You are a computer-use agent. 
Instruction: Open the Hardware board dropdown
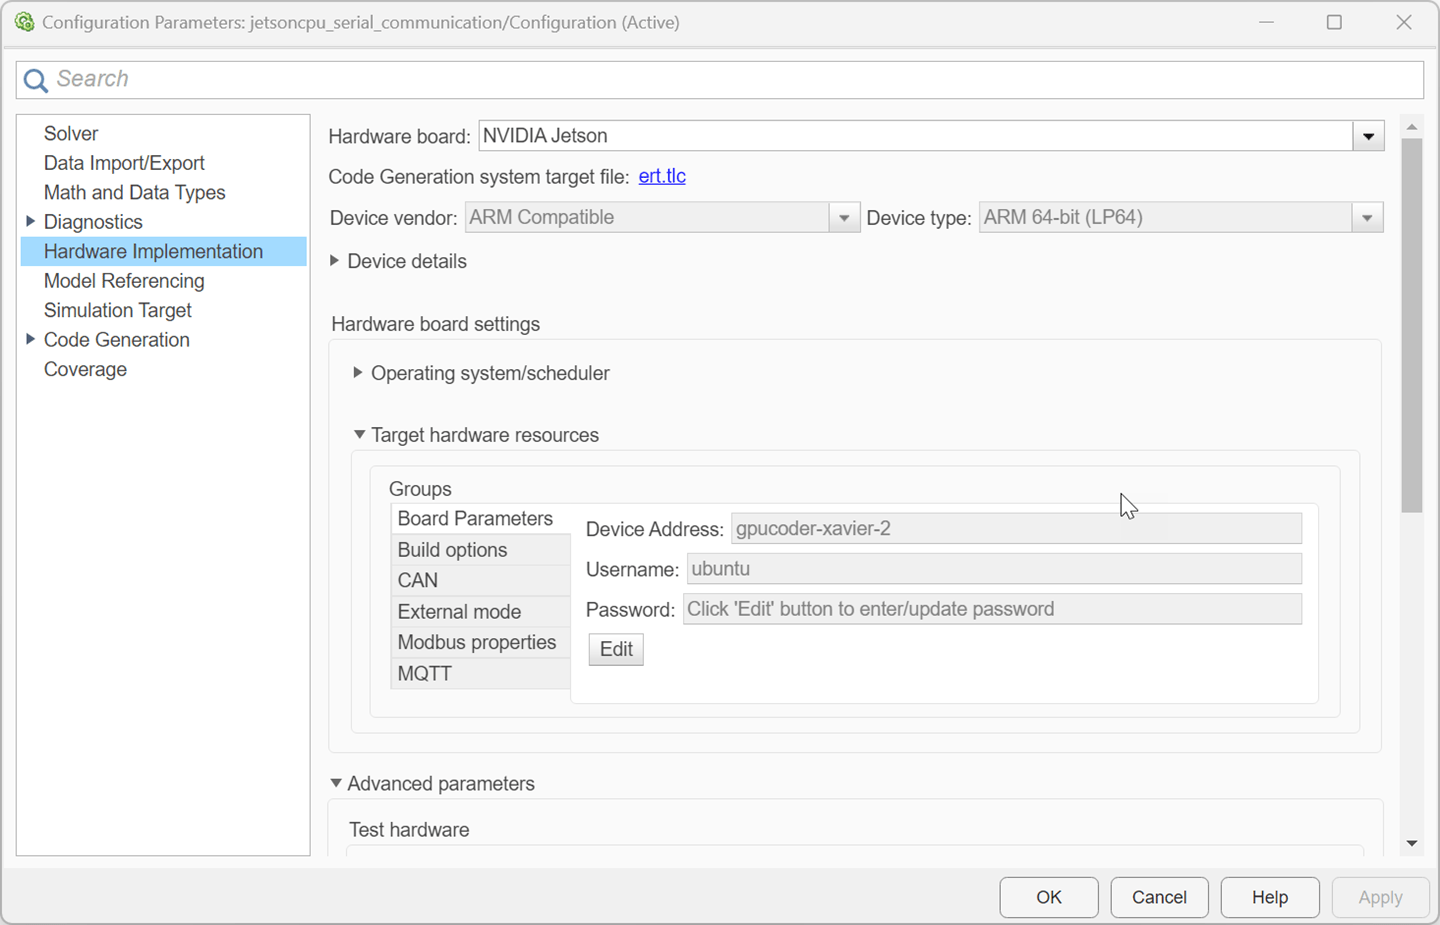pyautogui.click(x=1368, y=136)
